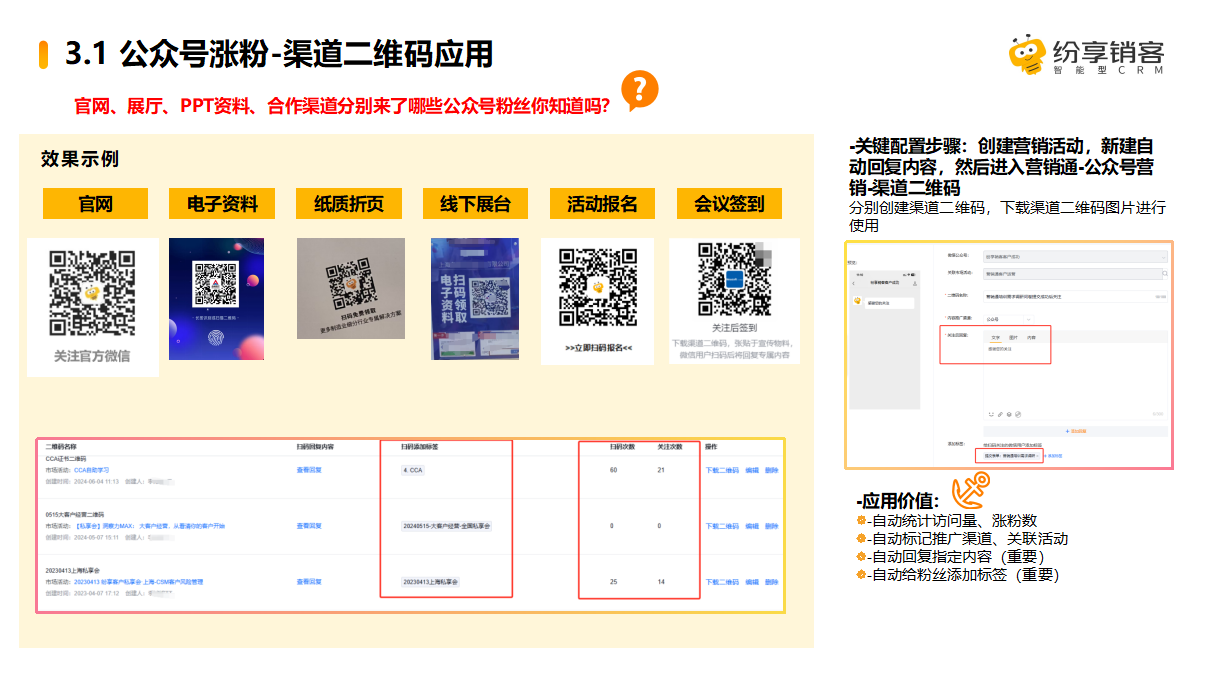
Task: Select the 图片 reply tab
Action: pyautogui.click(x=1013, y=338)
